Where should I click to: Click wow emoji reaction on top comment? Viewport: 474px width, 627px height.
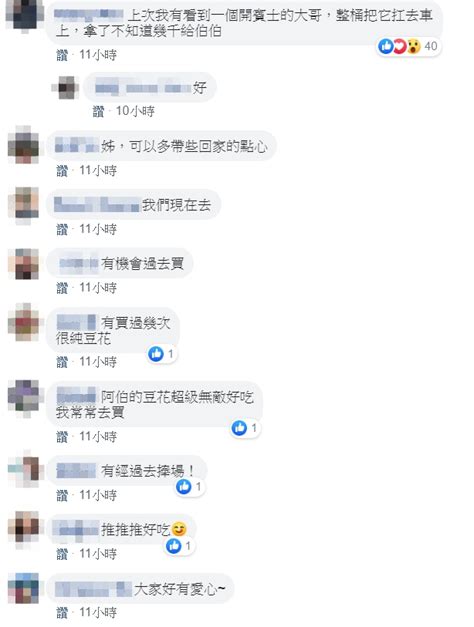(414, 46)
